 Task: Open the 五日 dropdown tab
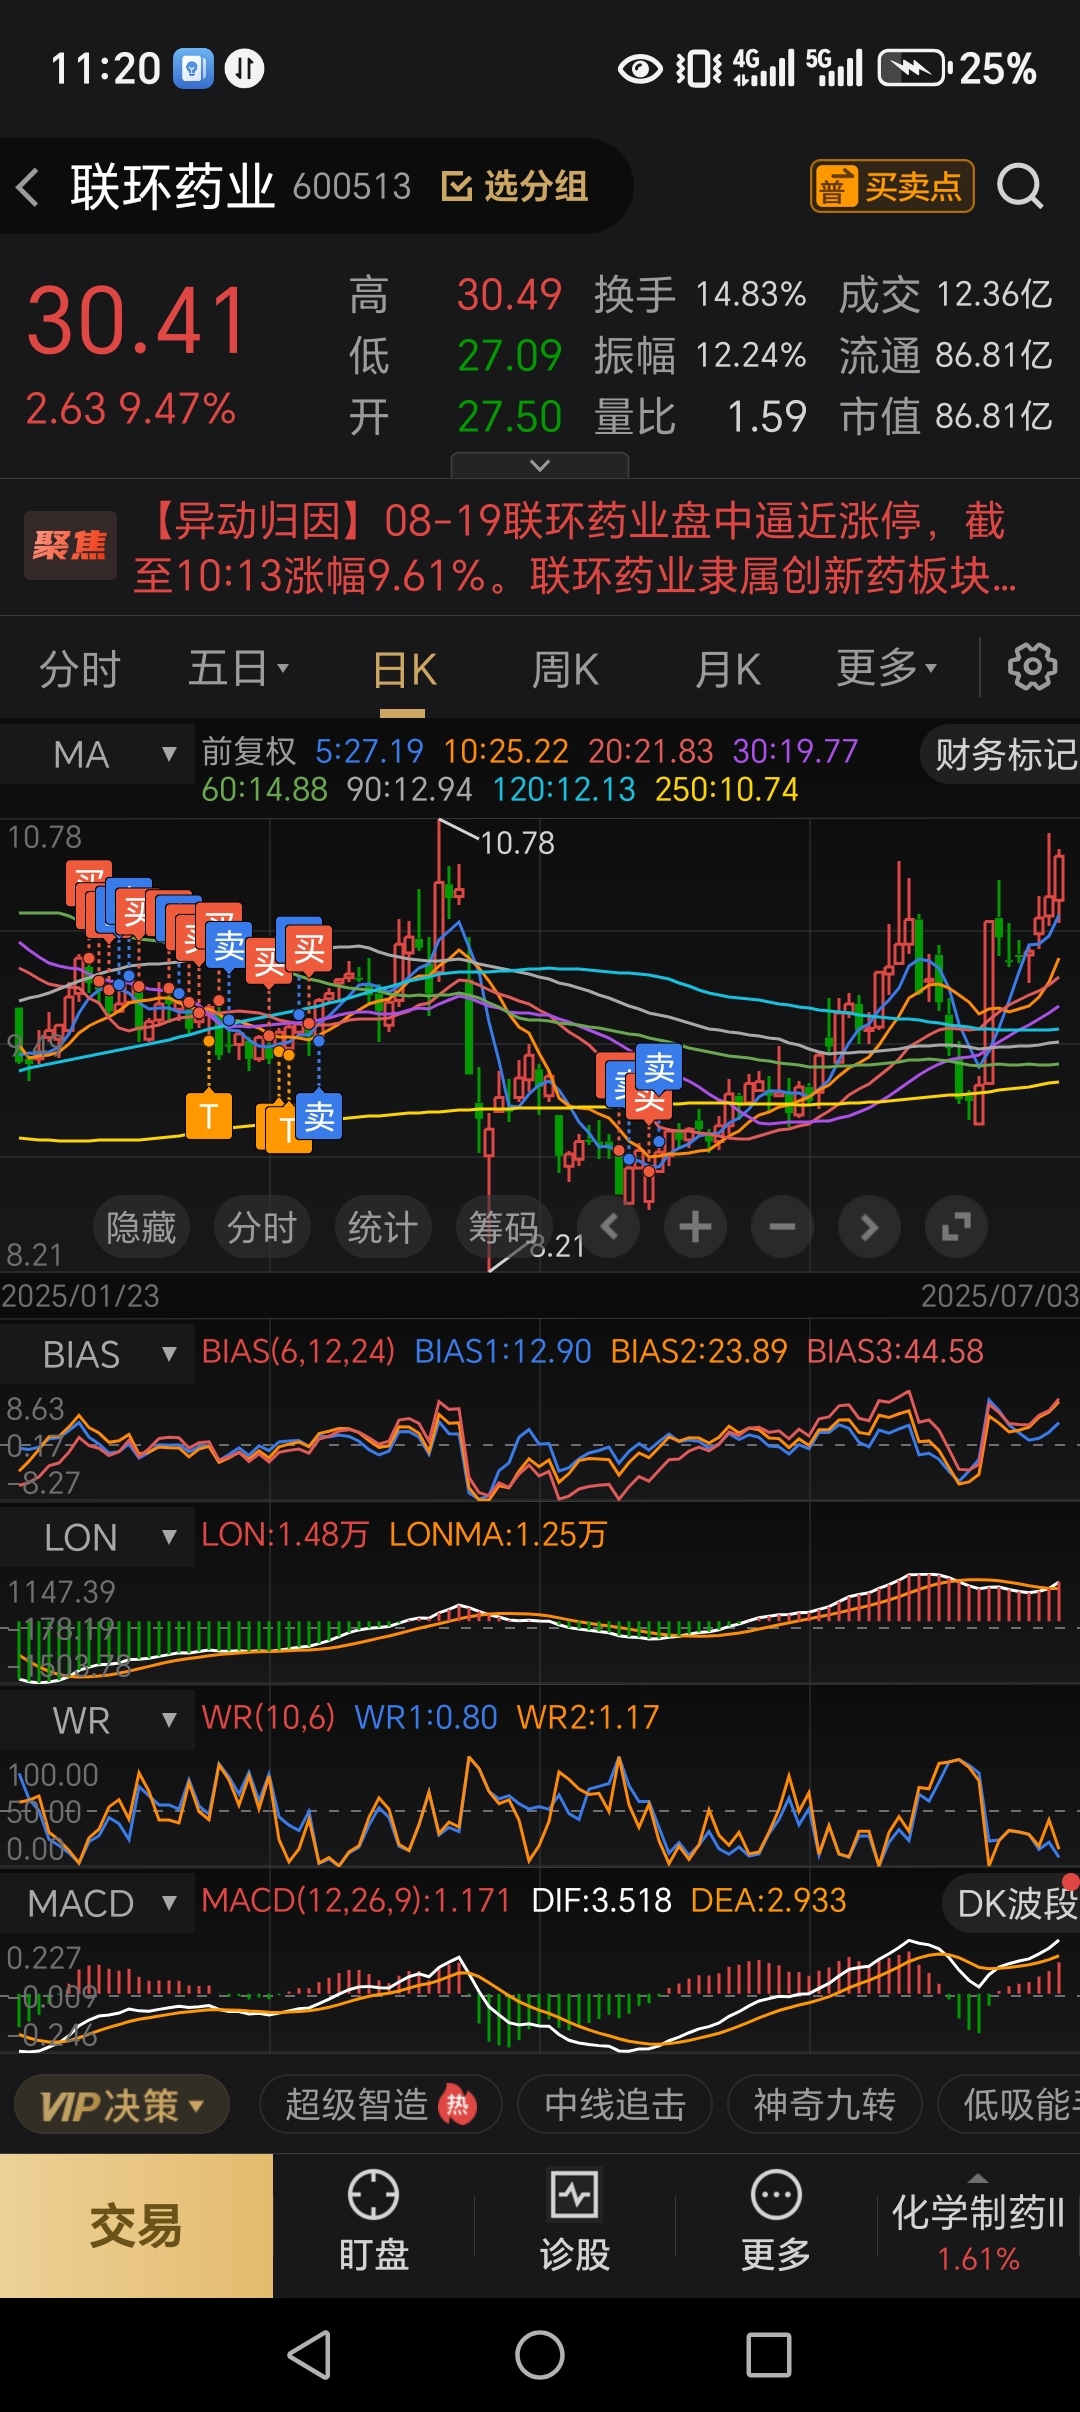[x=238, y=668]
